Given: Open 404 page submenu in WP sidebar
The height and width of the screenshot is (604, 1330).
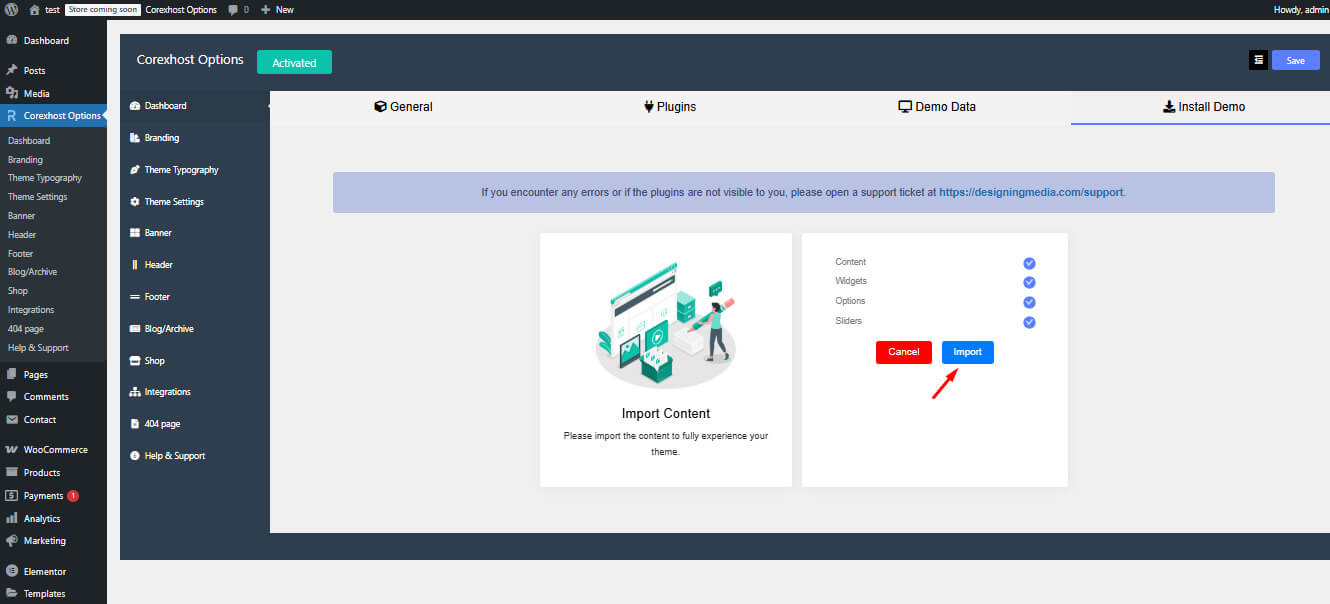Looking at the screenshot, I should [26, 329].
